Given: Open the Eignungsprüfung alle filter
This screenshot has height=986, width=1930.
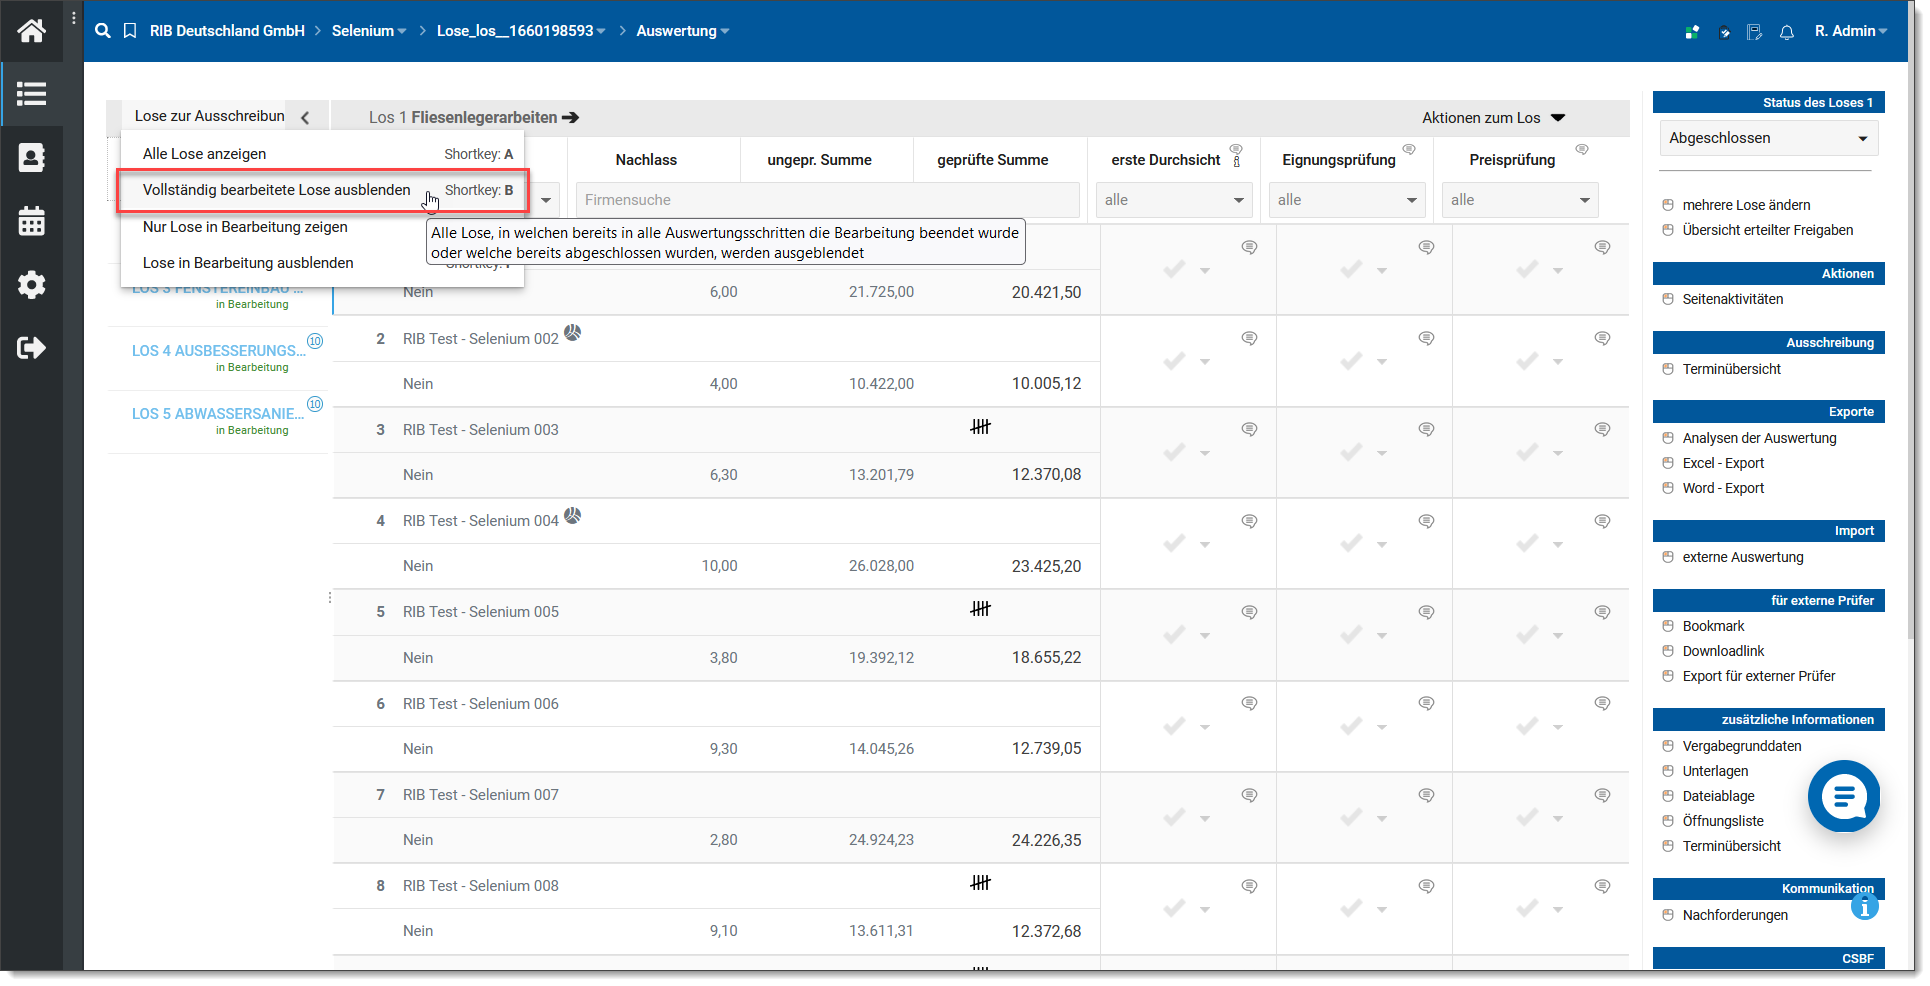Looking at the screenshot, I should tap(1347, 200).
